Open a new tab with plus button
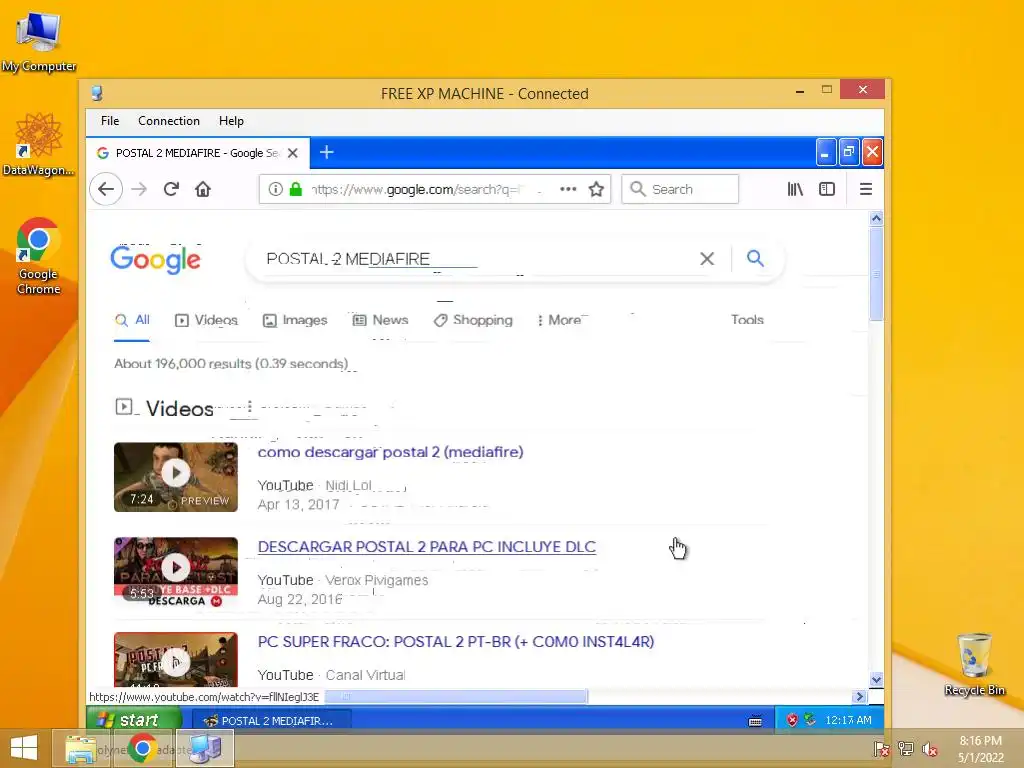1024x768 pixels. [327, 152]
